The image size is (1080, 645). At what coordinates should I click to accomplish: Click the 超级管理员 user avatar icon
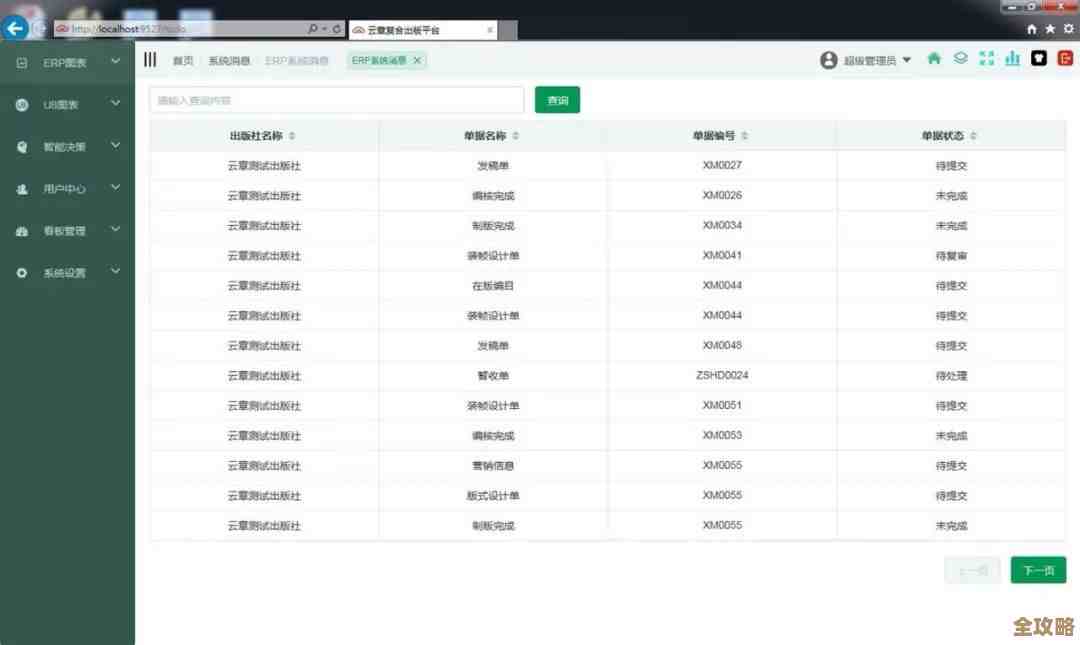[828, 59]
